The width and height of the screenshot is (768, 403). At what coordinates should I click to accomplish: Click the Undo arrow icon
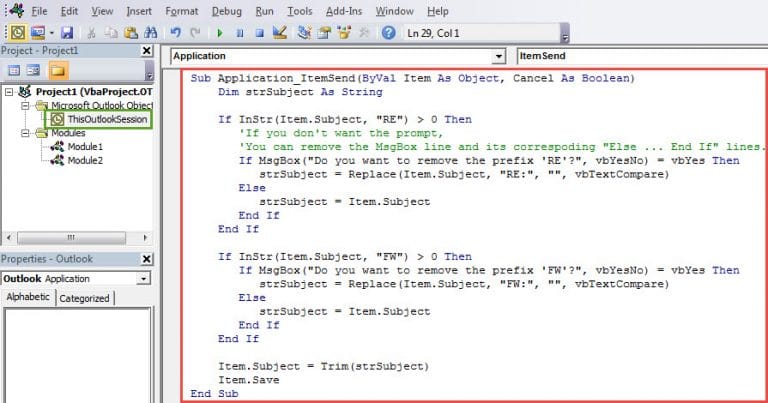coord(175,33)
